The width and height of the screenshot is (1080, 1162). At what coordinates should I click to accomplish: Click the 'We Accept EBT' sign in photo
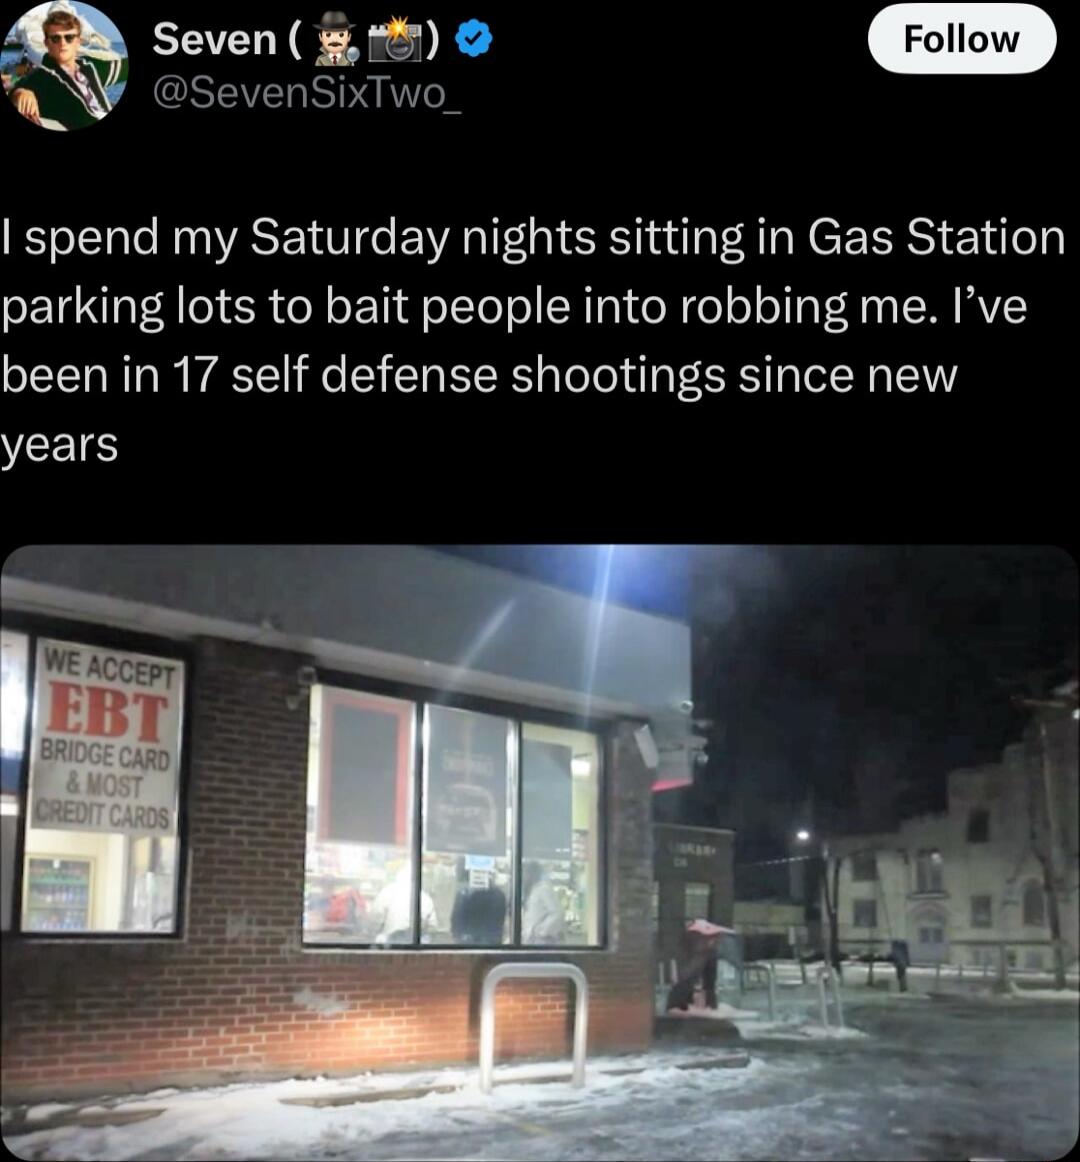105,736
